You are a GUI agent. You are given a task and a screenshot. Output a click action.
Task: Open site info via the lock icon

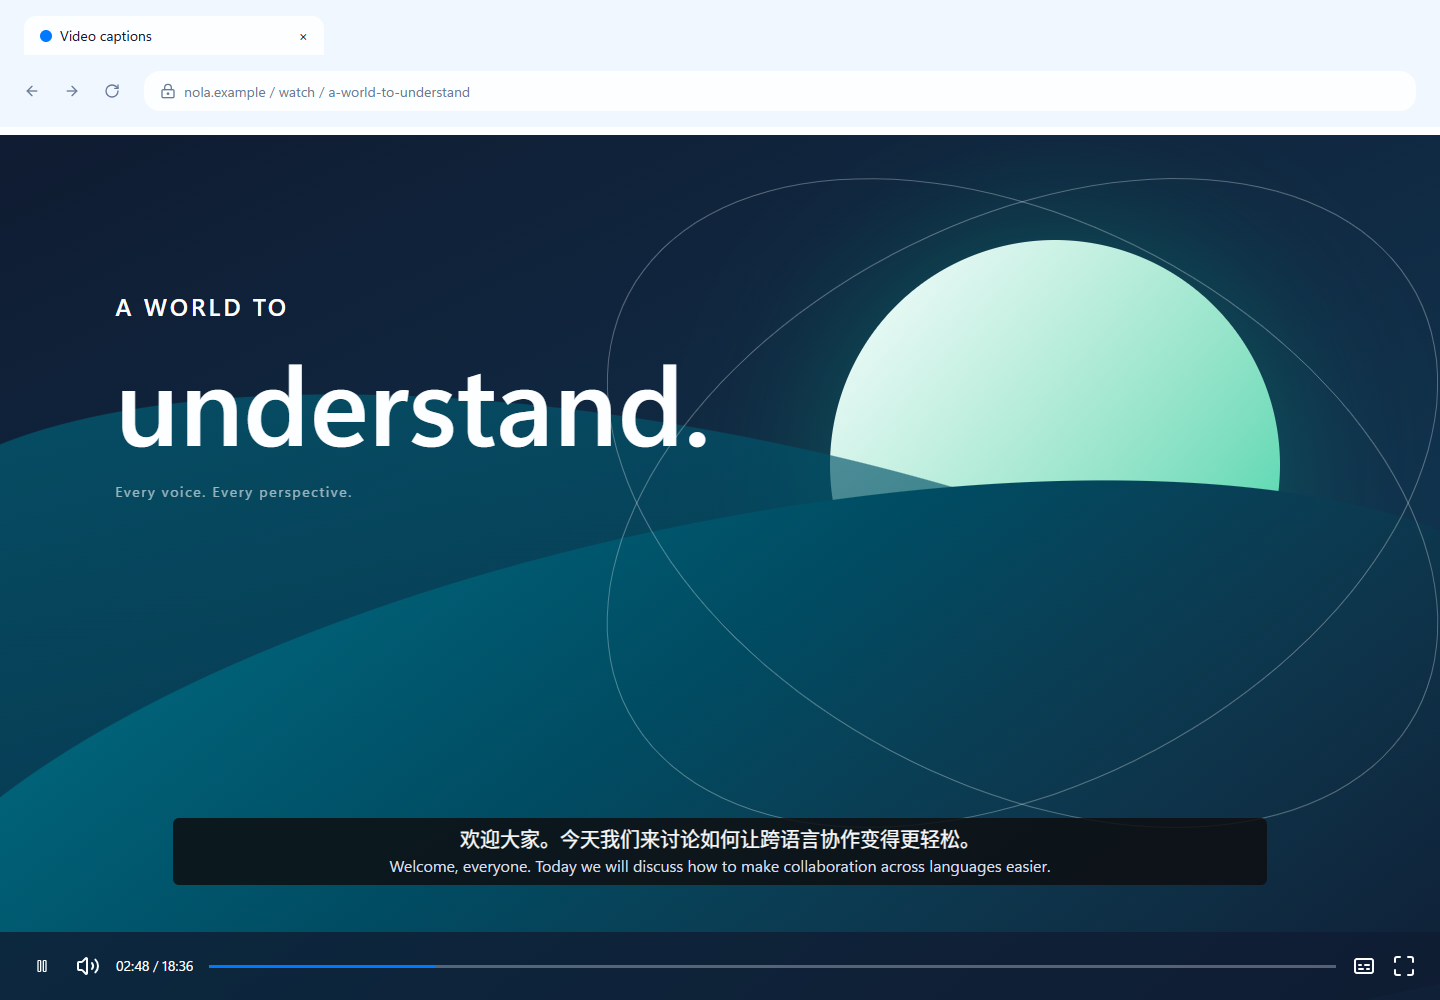[168, 91]
